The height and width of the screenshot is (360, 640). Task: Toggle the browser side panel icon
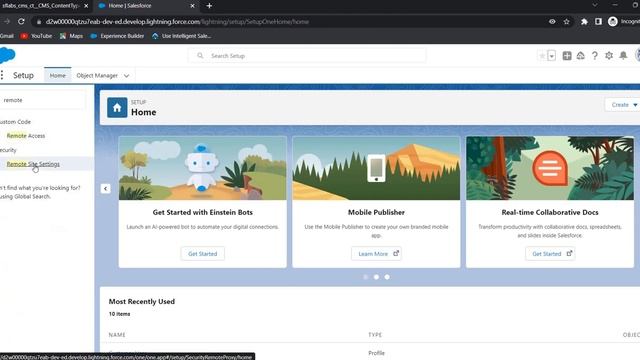click(x=598, y=22)
